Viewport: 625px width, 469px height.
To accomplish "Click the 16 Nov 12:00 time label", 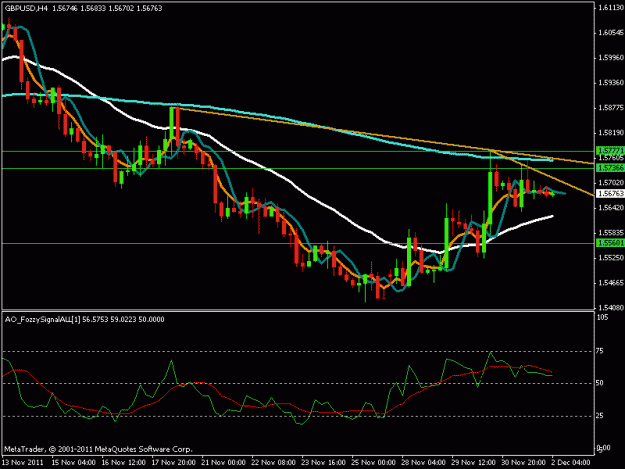I will (124, 463).
